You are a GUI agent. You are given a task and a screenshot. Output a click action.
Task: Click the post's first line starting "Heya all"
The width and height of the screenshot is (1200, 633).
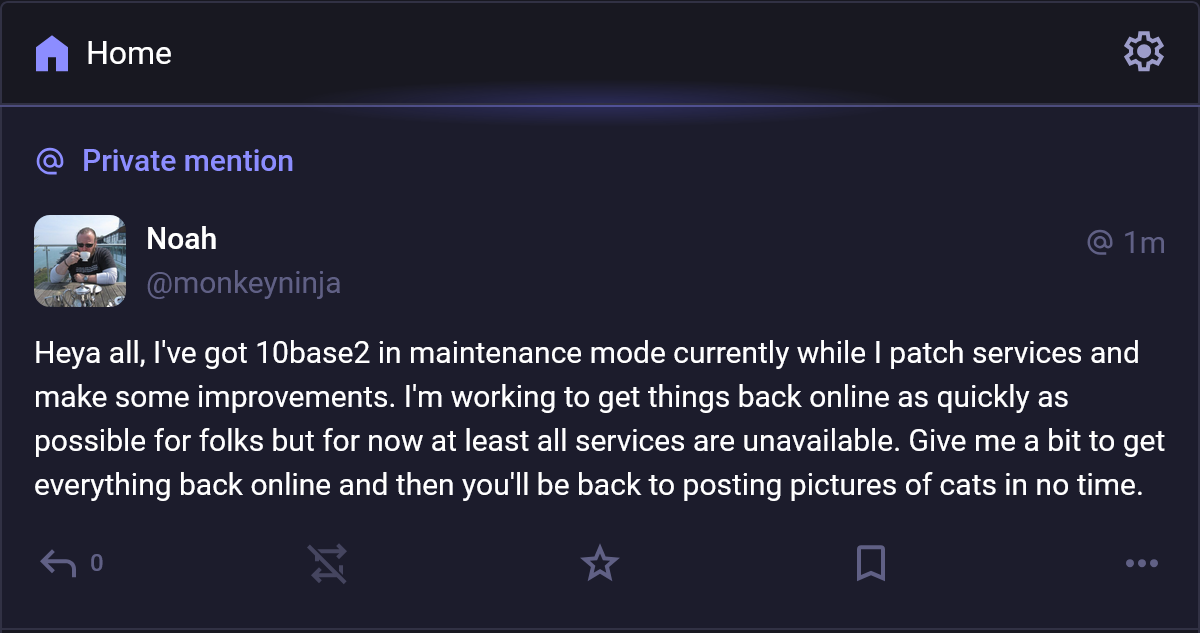586,354
